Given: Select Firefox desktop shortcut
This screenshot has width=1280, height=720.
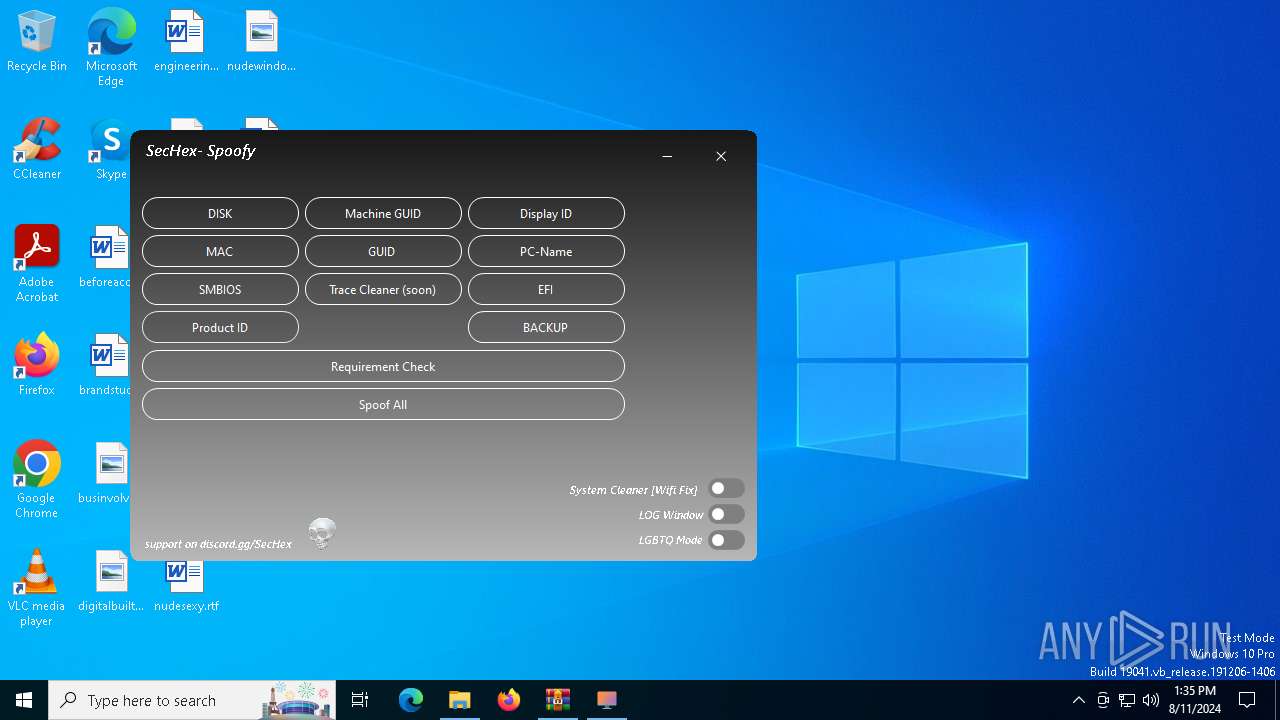Looking at the screenshot, I should [x=37, y=365].
